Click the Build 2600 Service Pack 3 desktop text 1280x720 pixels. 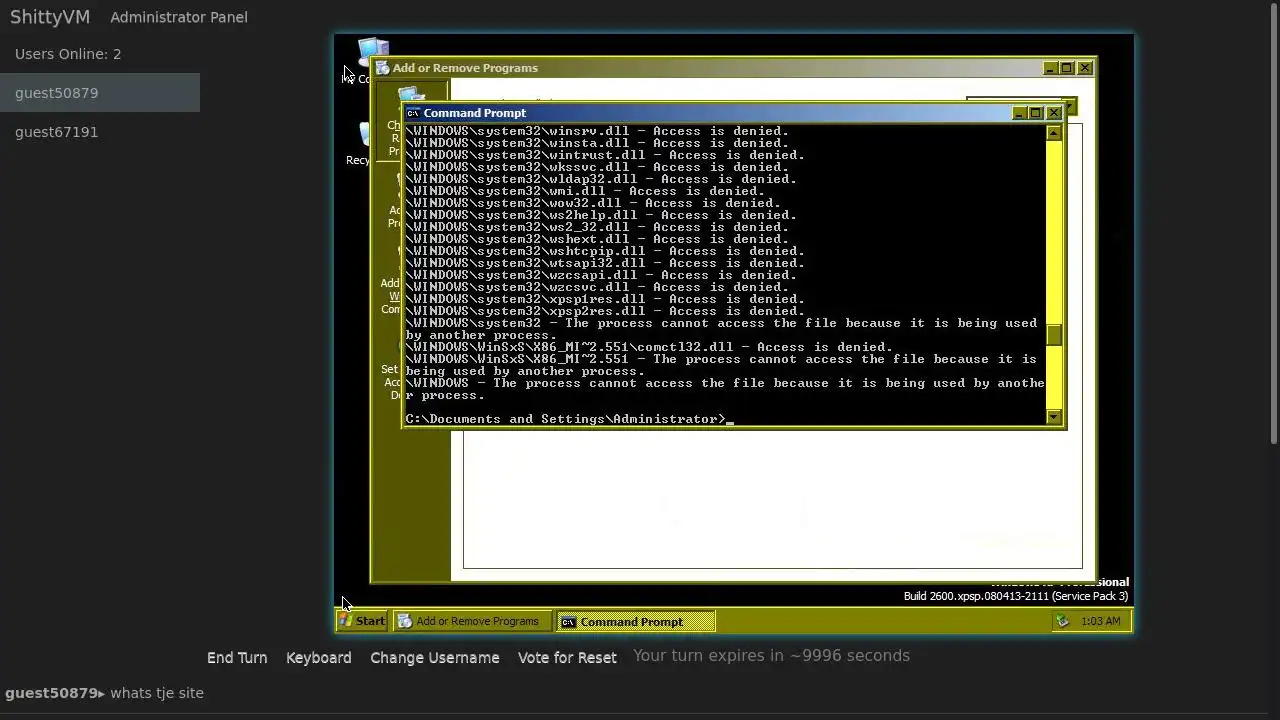pyautogui.click(x=1016, y=596)
